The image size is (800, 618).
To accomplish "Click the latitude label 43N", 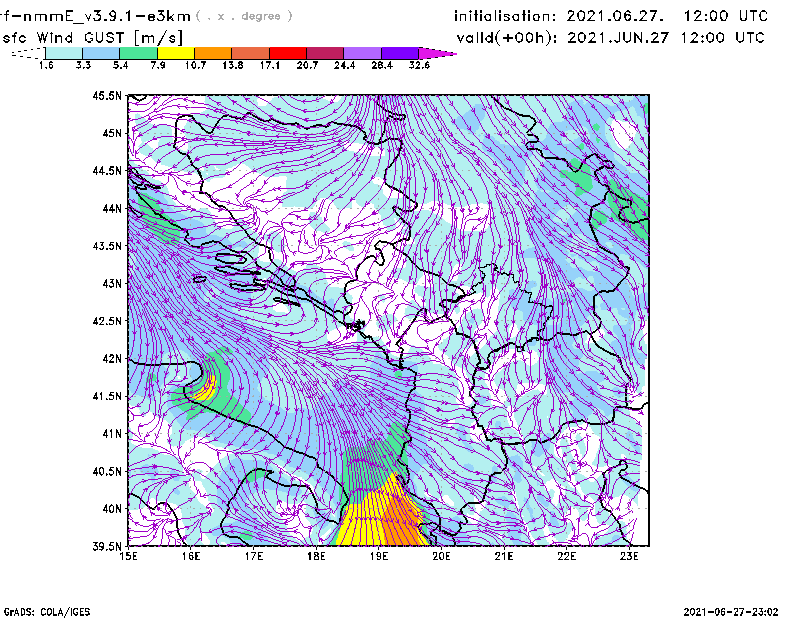I will point(112,283).
